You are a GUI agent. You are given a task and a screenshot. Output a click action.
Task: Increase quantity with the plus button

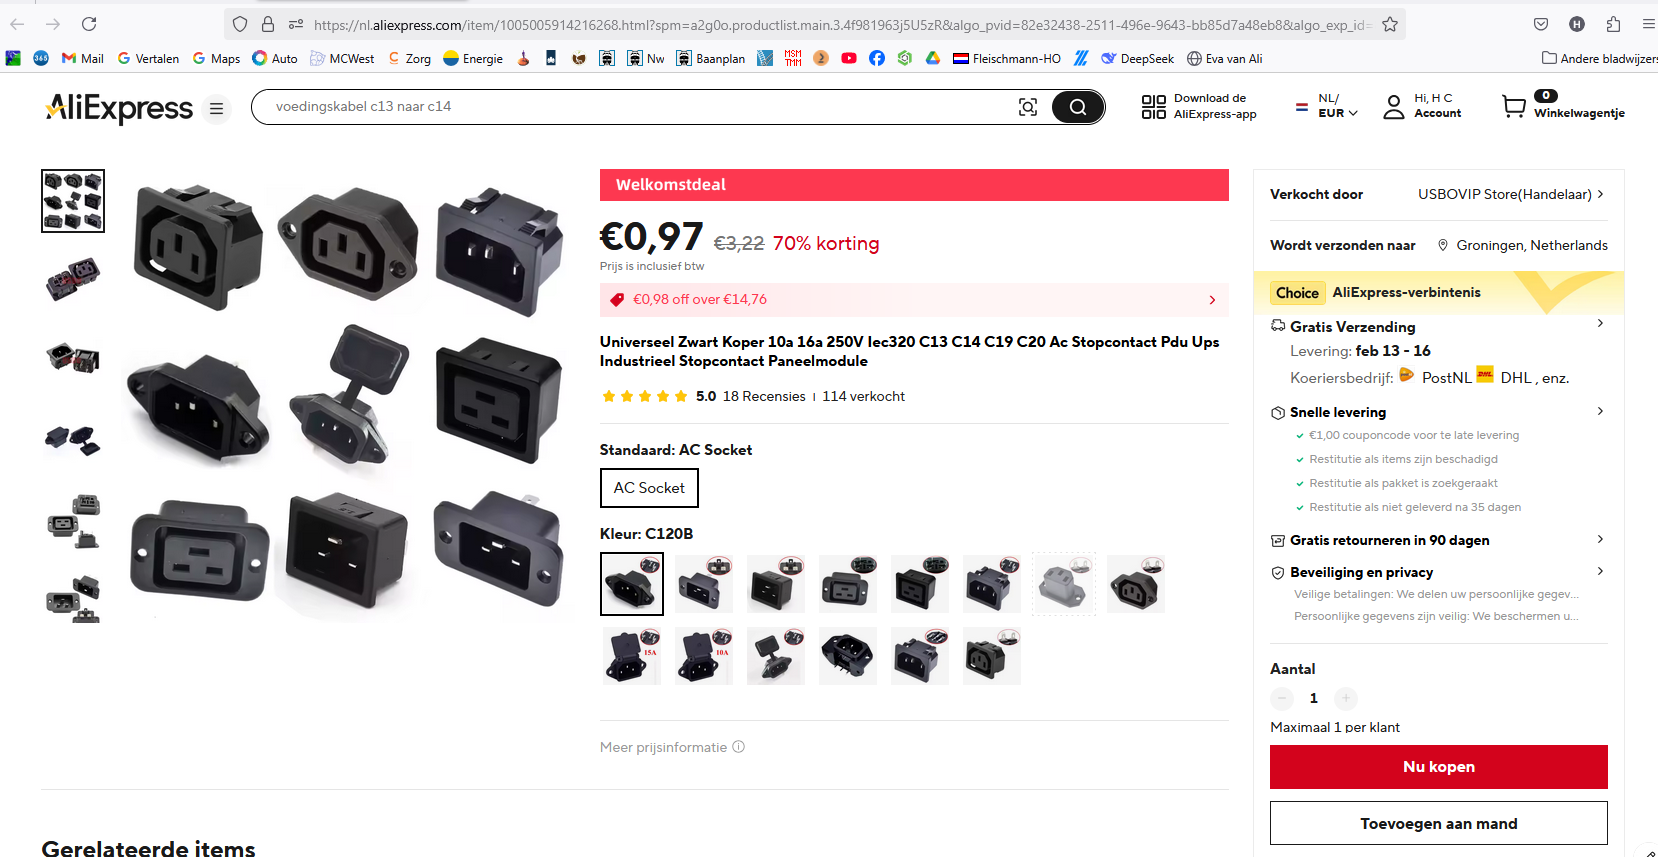click(x=1346, y=698)
